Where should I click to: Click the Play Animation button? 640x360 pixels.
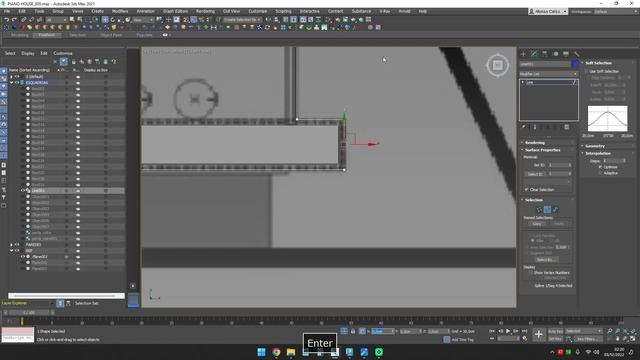tap(508, 331)
